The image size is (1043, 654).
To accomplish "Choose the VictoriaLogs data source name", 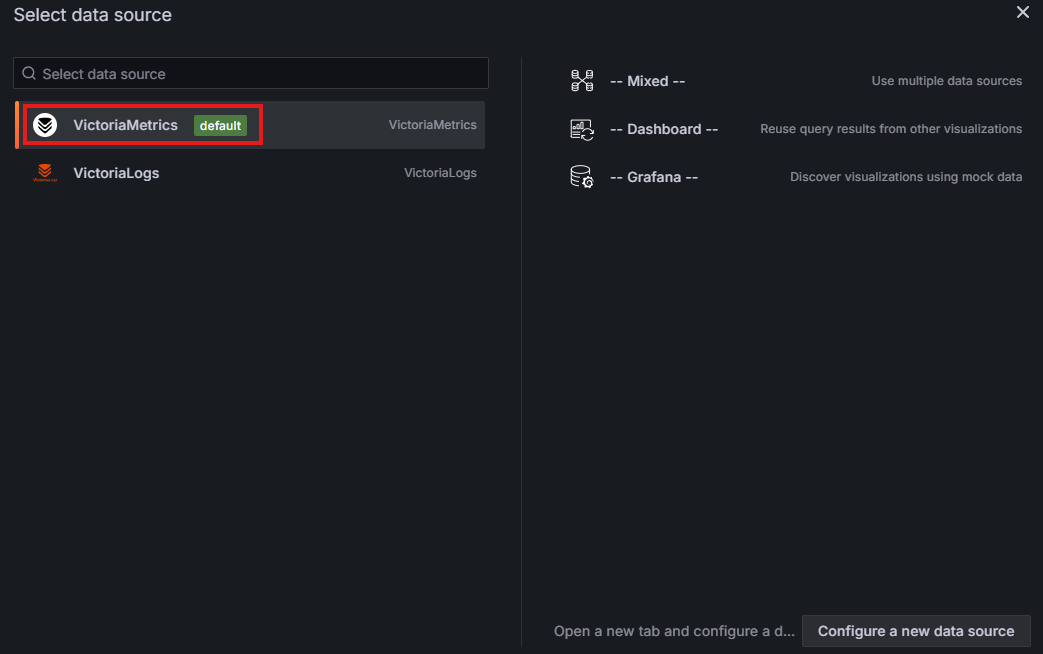I will pos(116,173).
